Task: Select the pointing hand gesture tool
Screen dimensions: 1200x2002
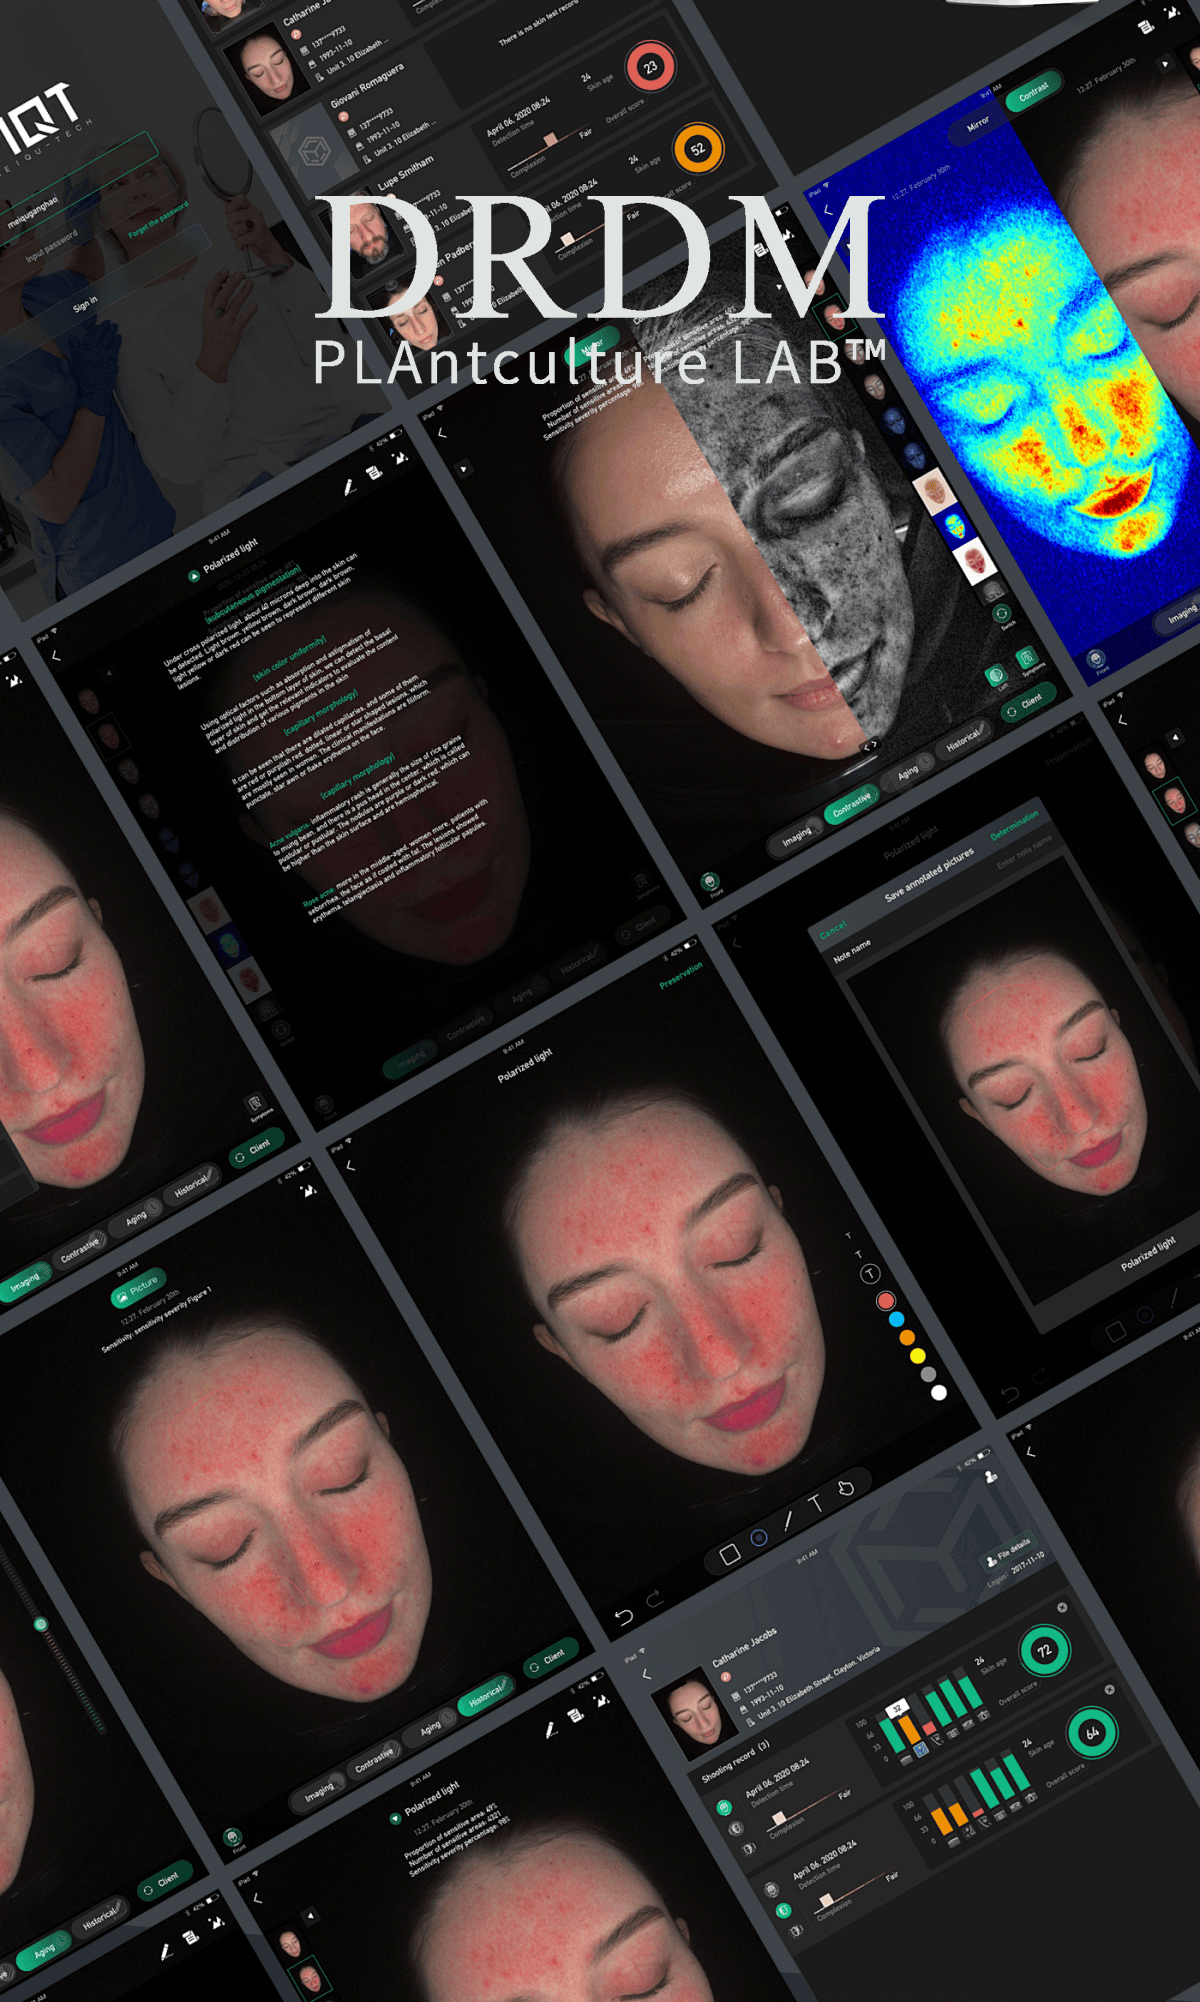Action: [846, 1488]
